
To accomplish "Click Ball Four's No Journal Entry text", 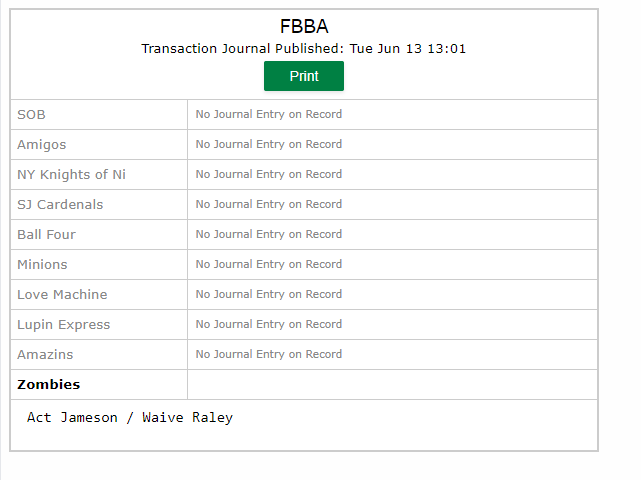I will [269, 234].
